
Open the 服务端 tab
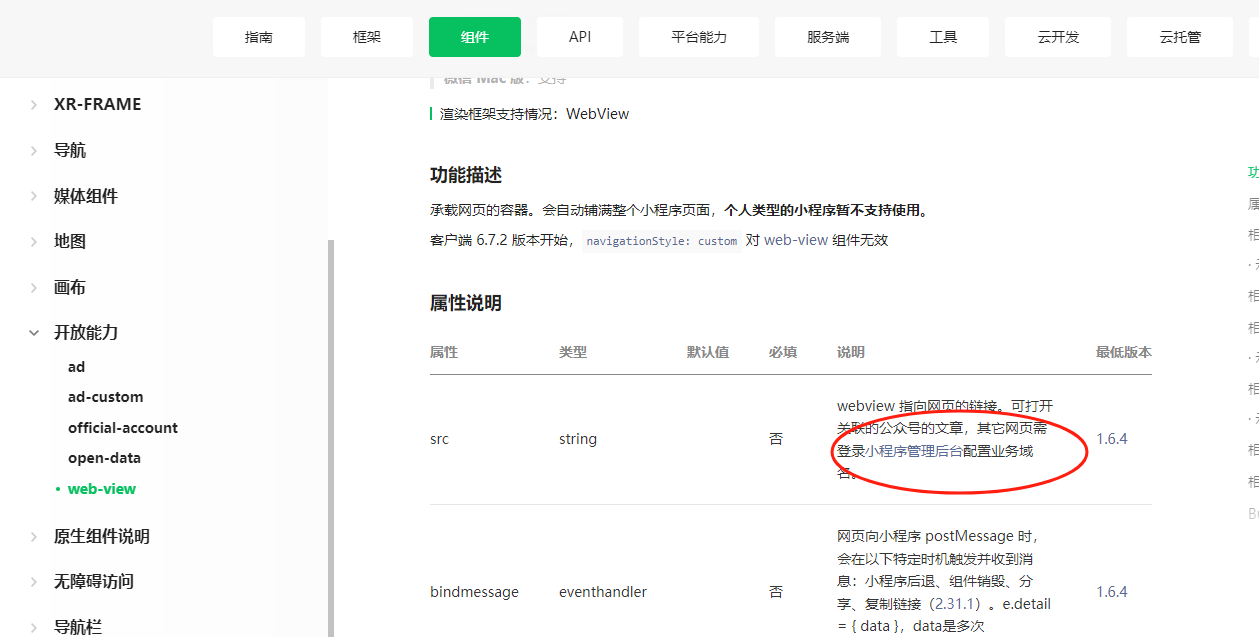[x=828, y=37]
